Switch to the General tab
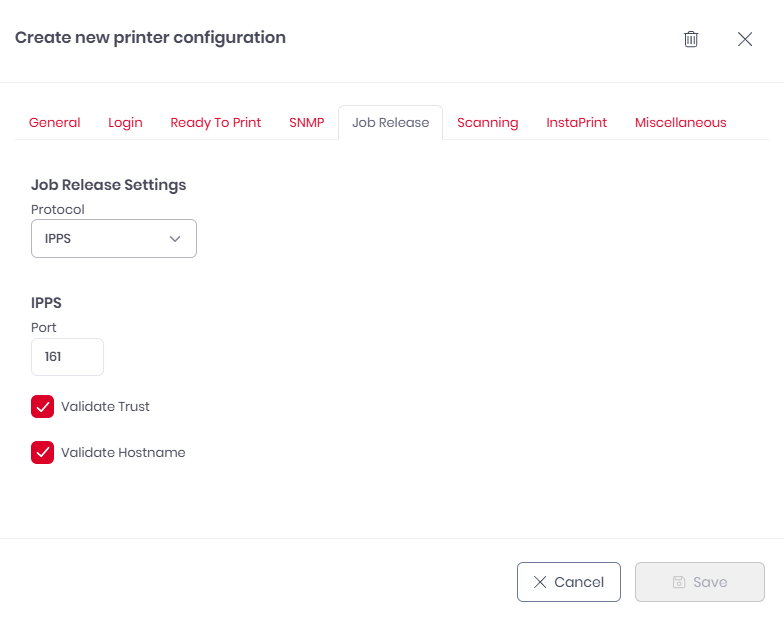 click(54, 123)
